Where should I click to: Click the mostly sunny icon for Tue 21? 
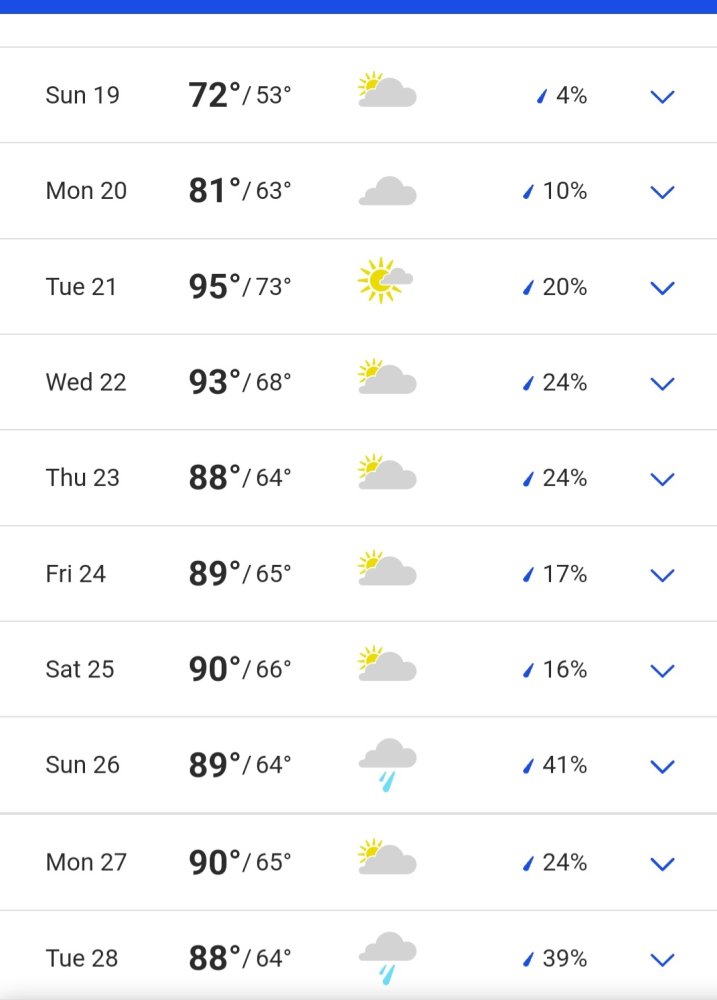[385, 280]
